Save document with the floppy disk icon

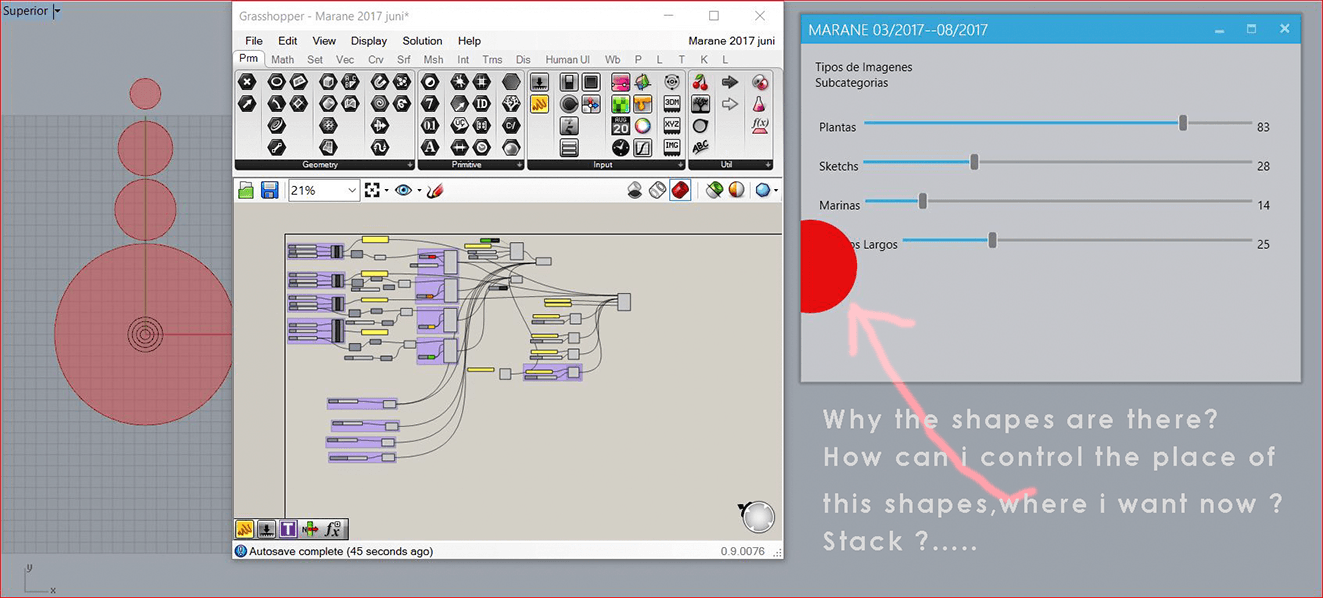pos(270,190)
